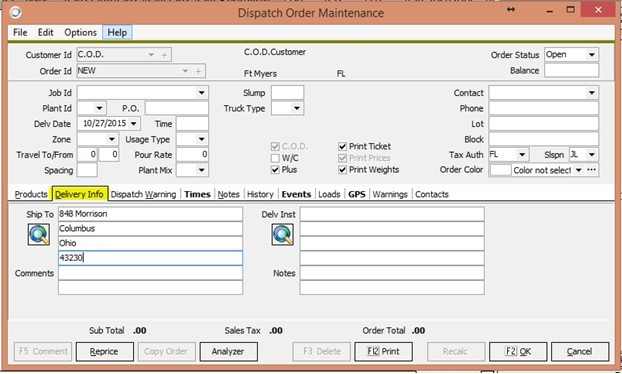Open the Usage Type dropdown
Screen dimensions: 622x374
(202, 139)
